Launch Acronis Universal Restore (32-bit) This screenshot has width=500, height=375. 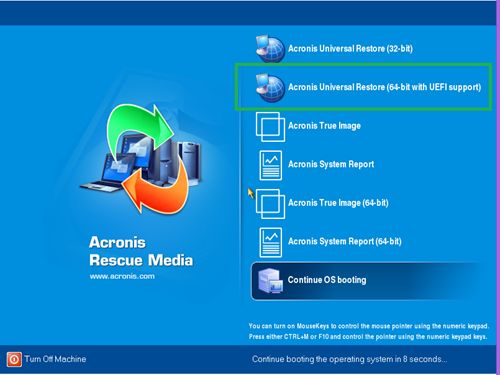350,49
